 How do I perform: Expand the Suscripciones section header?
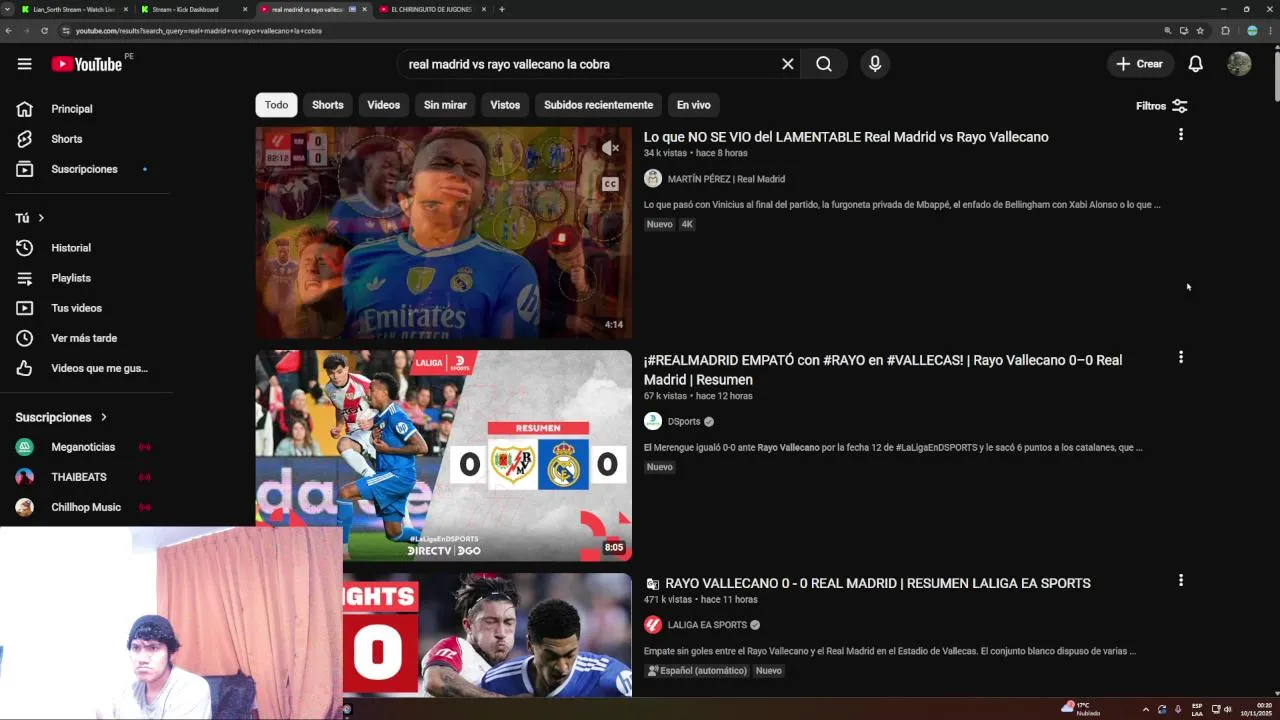(61, 417)
